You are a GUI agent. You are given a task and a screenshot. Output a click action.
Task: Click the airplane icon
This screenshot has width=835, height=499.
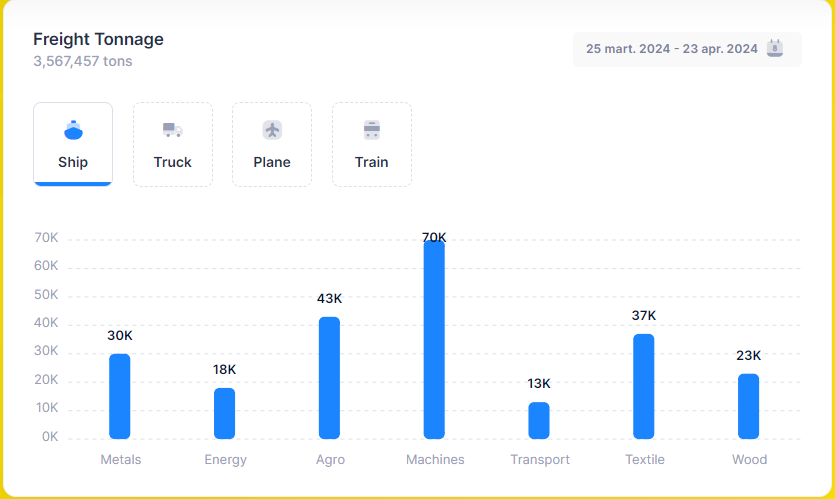pos(272,130)
